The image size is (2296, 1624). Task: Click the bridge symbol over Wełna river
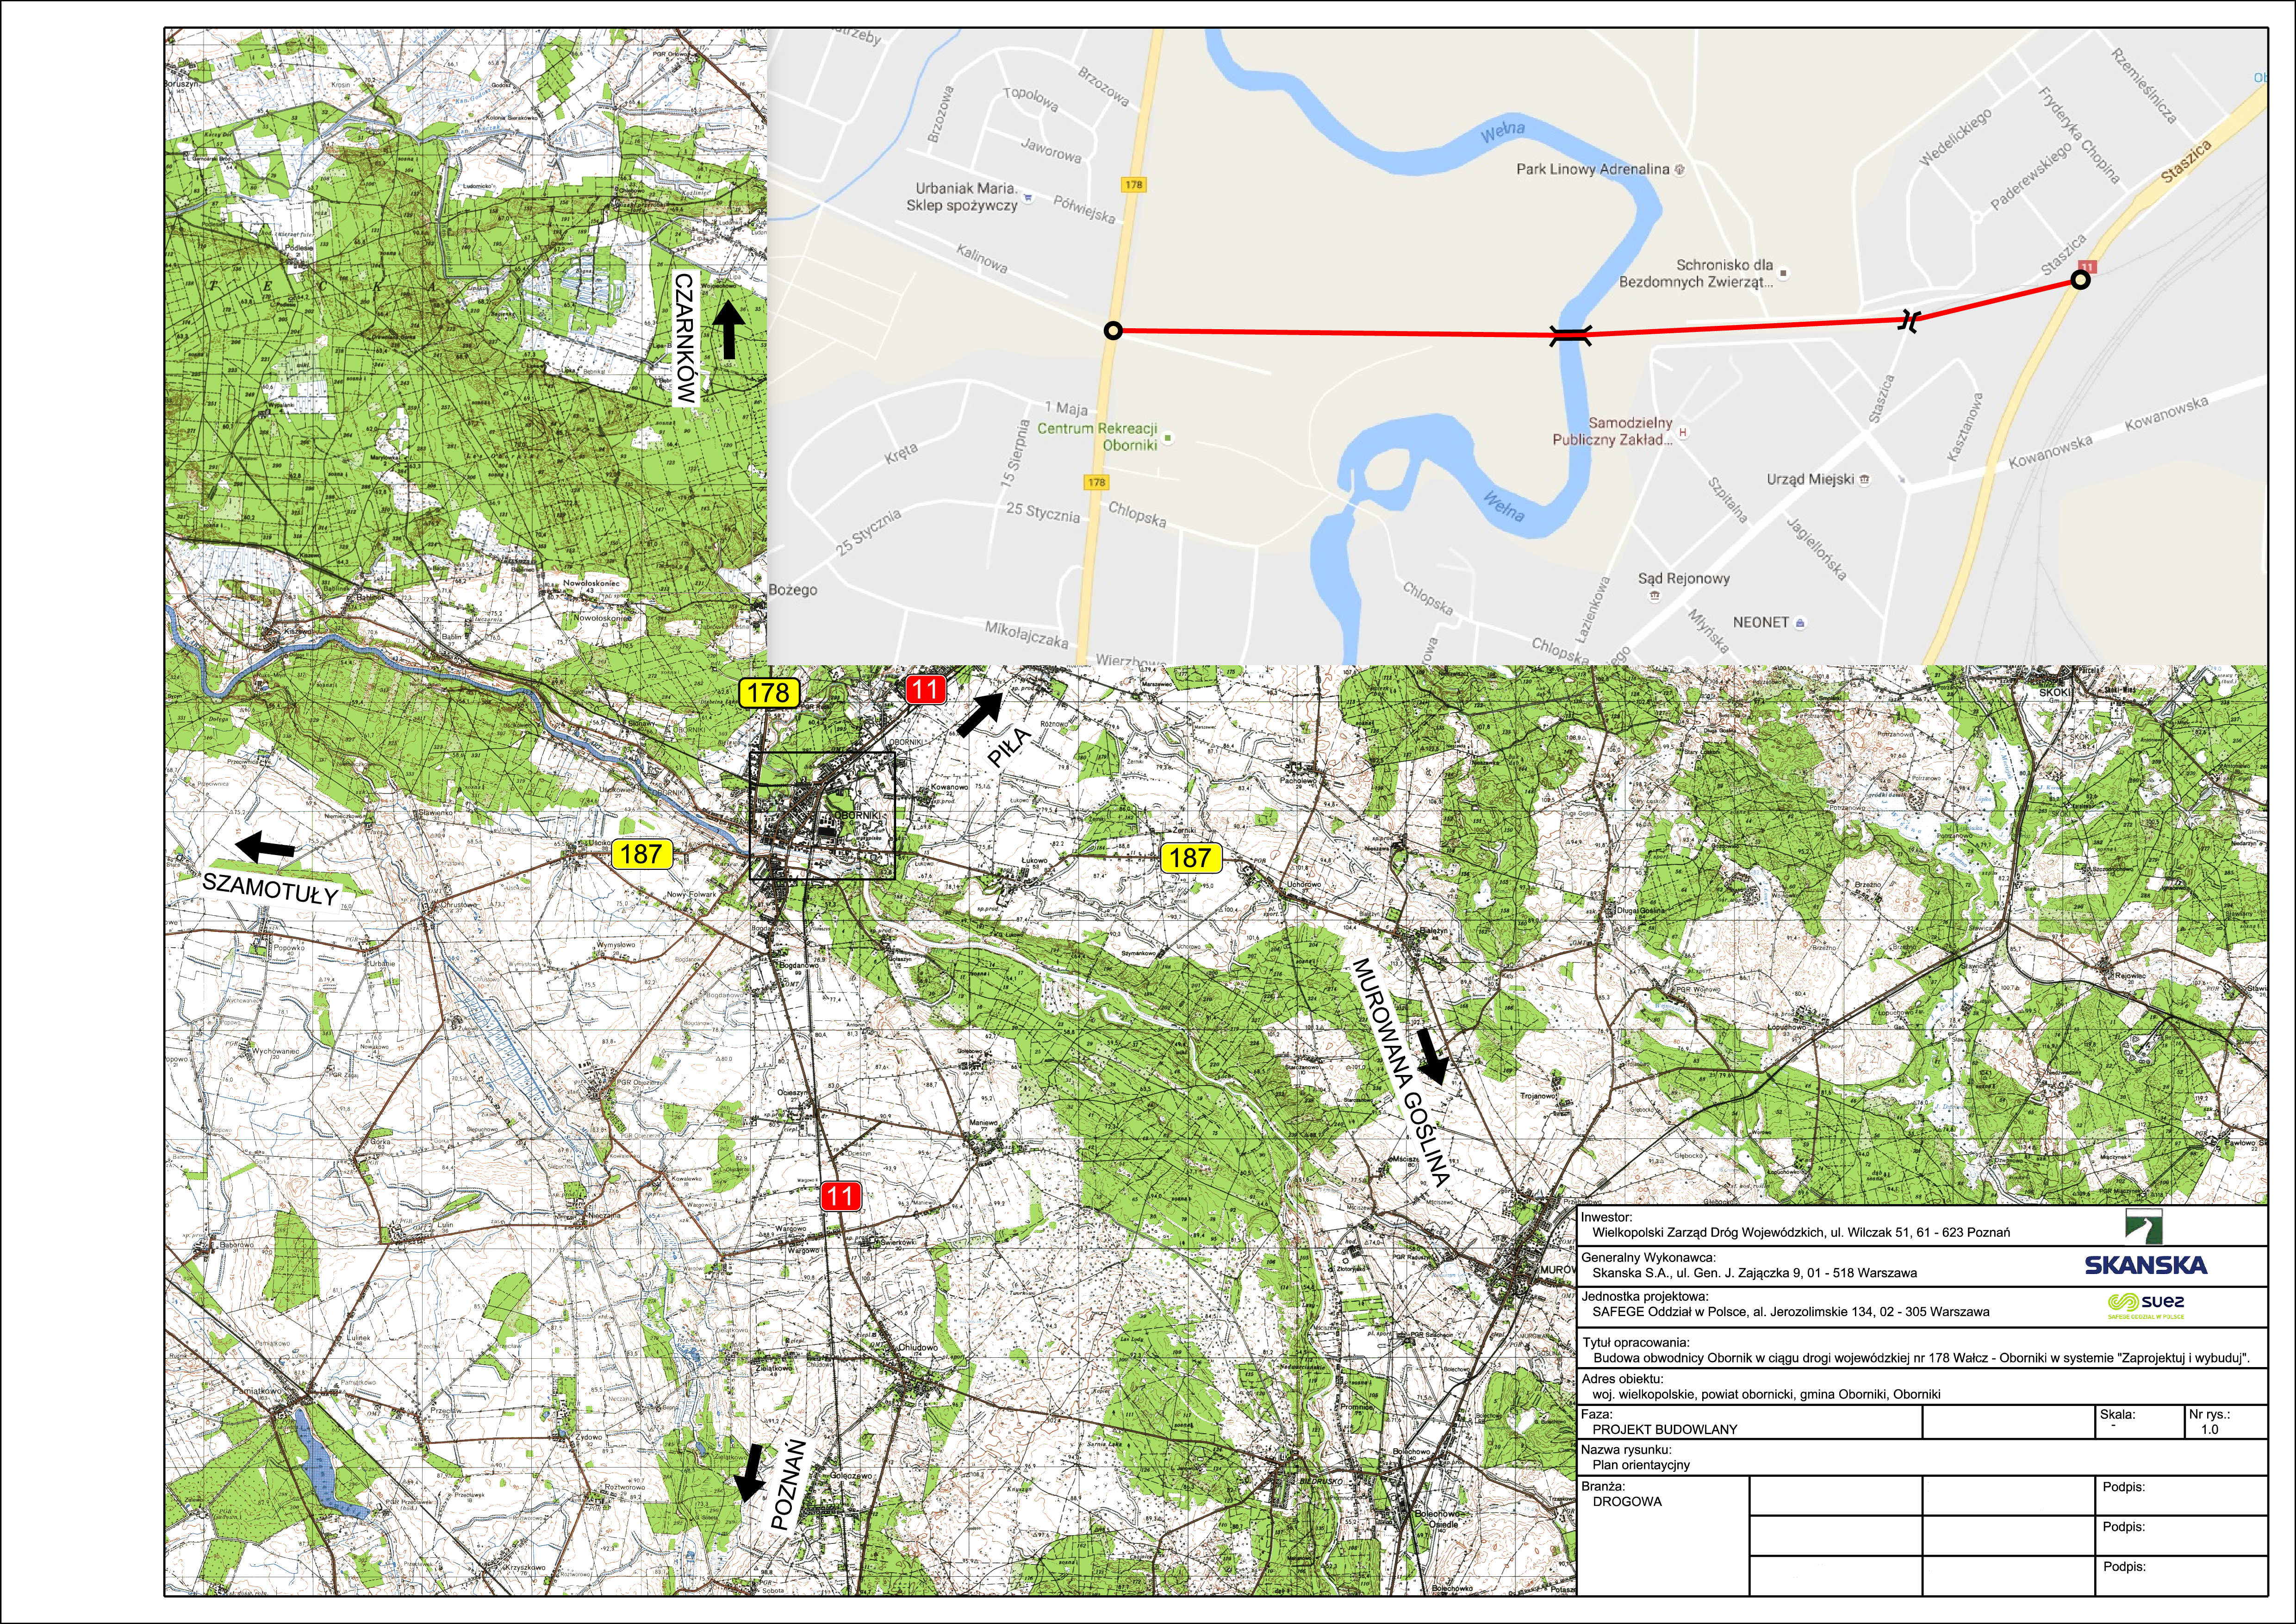coord(1571,335)
